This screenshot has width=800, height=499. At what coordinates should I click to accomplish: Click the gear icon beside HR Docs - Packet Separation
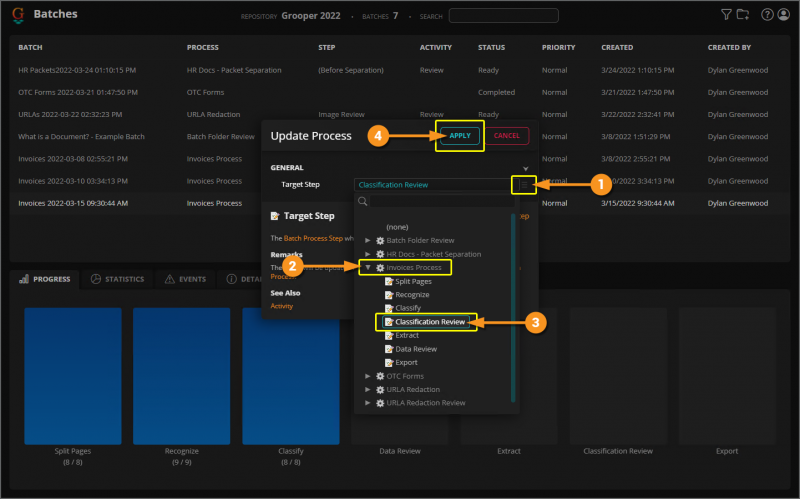pos(380,254)
